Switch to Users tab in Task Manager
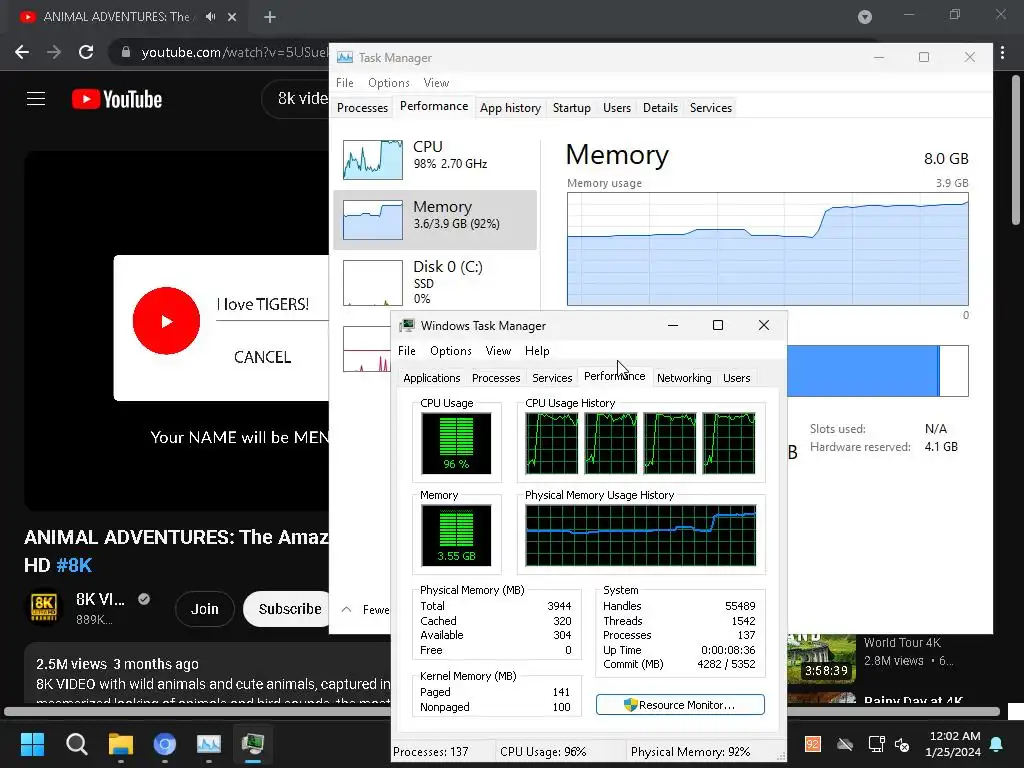The image size is (1024, 768). (616, 108)
